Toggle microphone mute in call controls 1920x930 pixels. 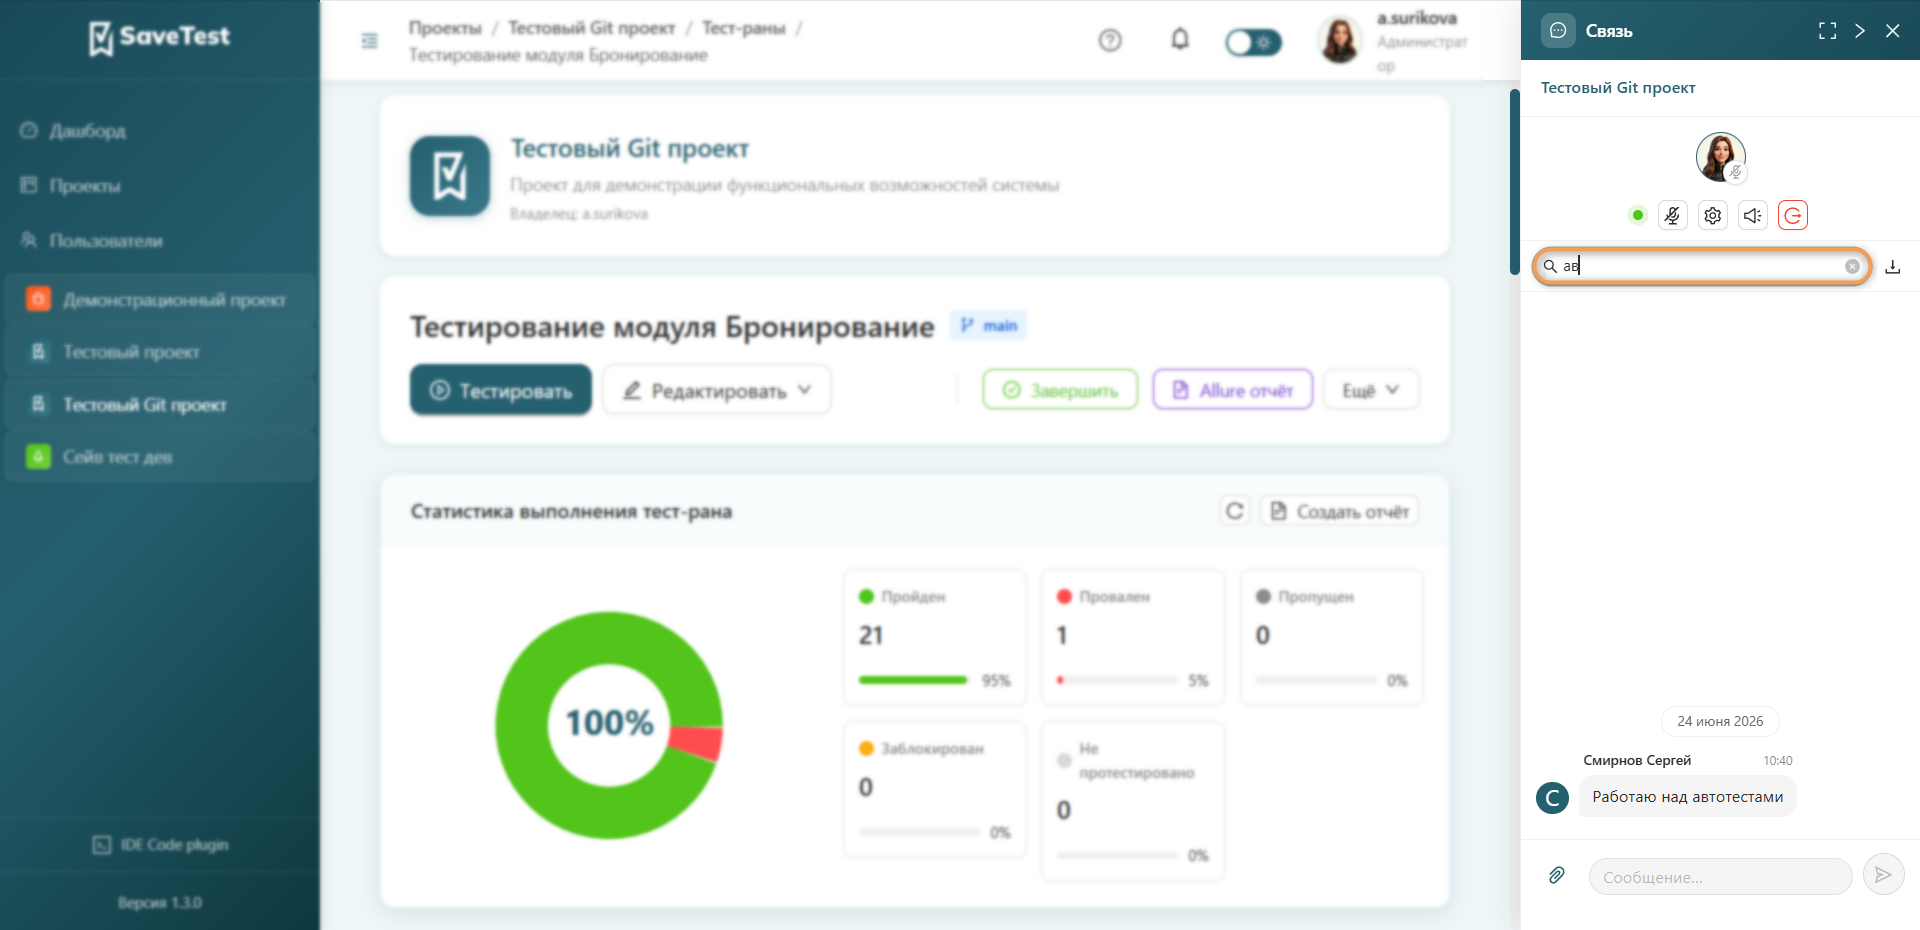[1672, 215]
